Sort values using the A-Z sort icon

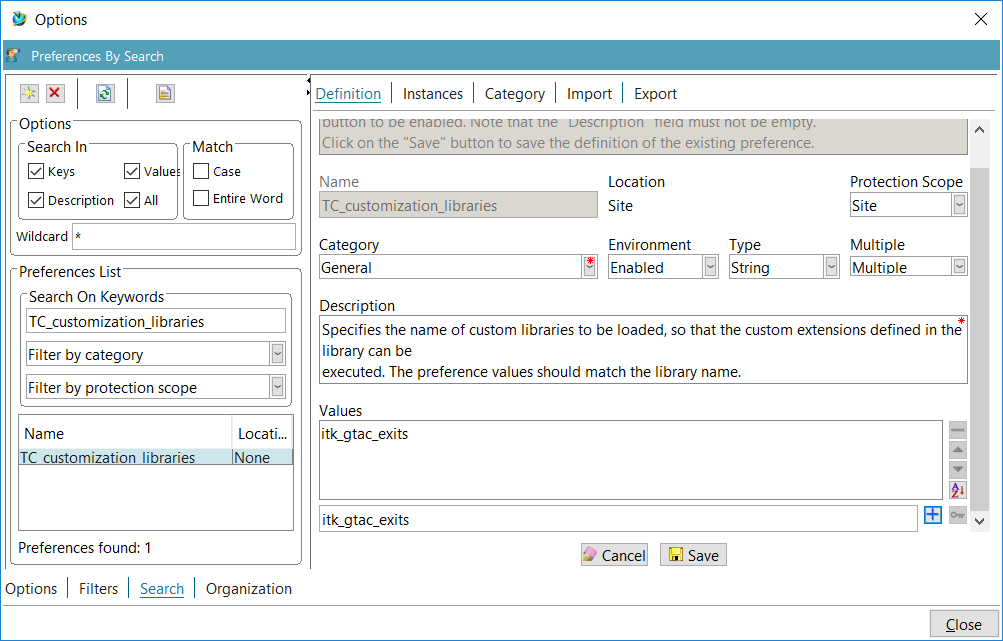point(958,490)
